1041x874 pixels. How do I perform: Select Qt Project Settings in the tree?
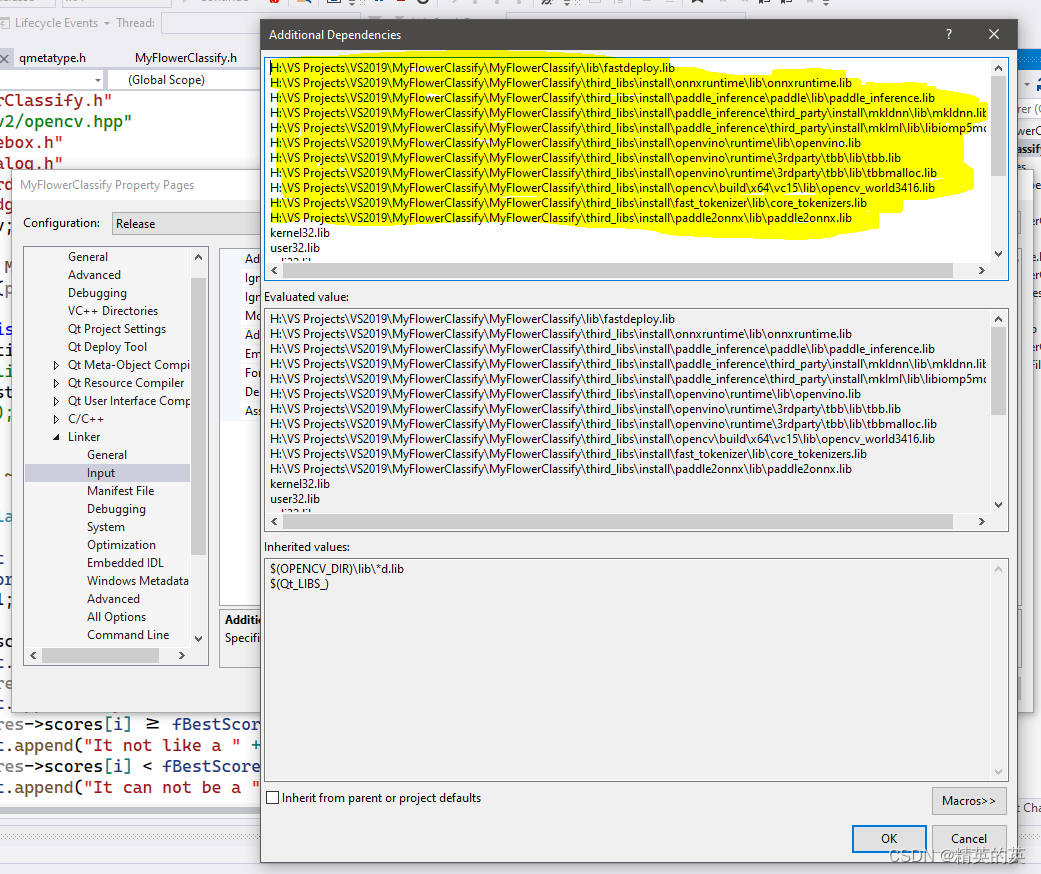pyautogui.click(x=119, y=328)
